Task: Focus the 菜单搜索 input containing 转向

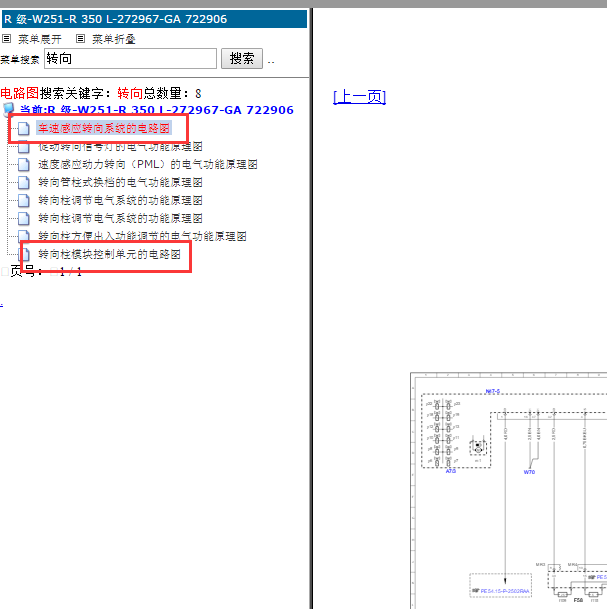Action: pyautogui.click(x=130, y=59)
